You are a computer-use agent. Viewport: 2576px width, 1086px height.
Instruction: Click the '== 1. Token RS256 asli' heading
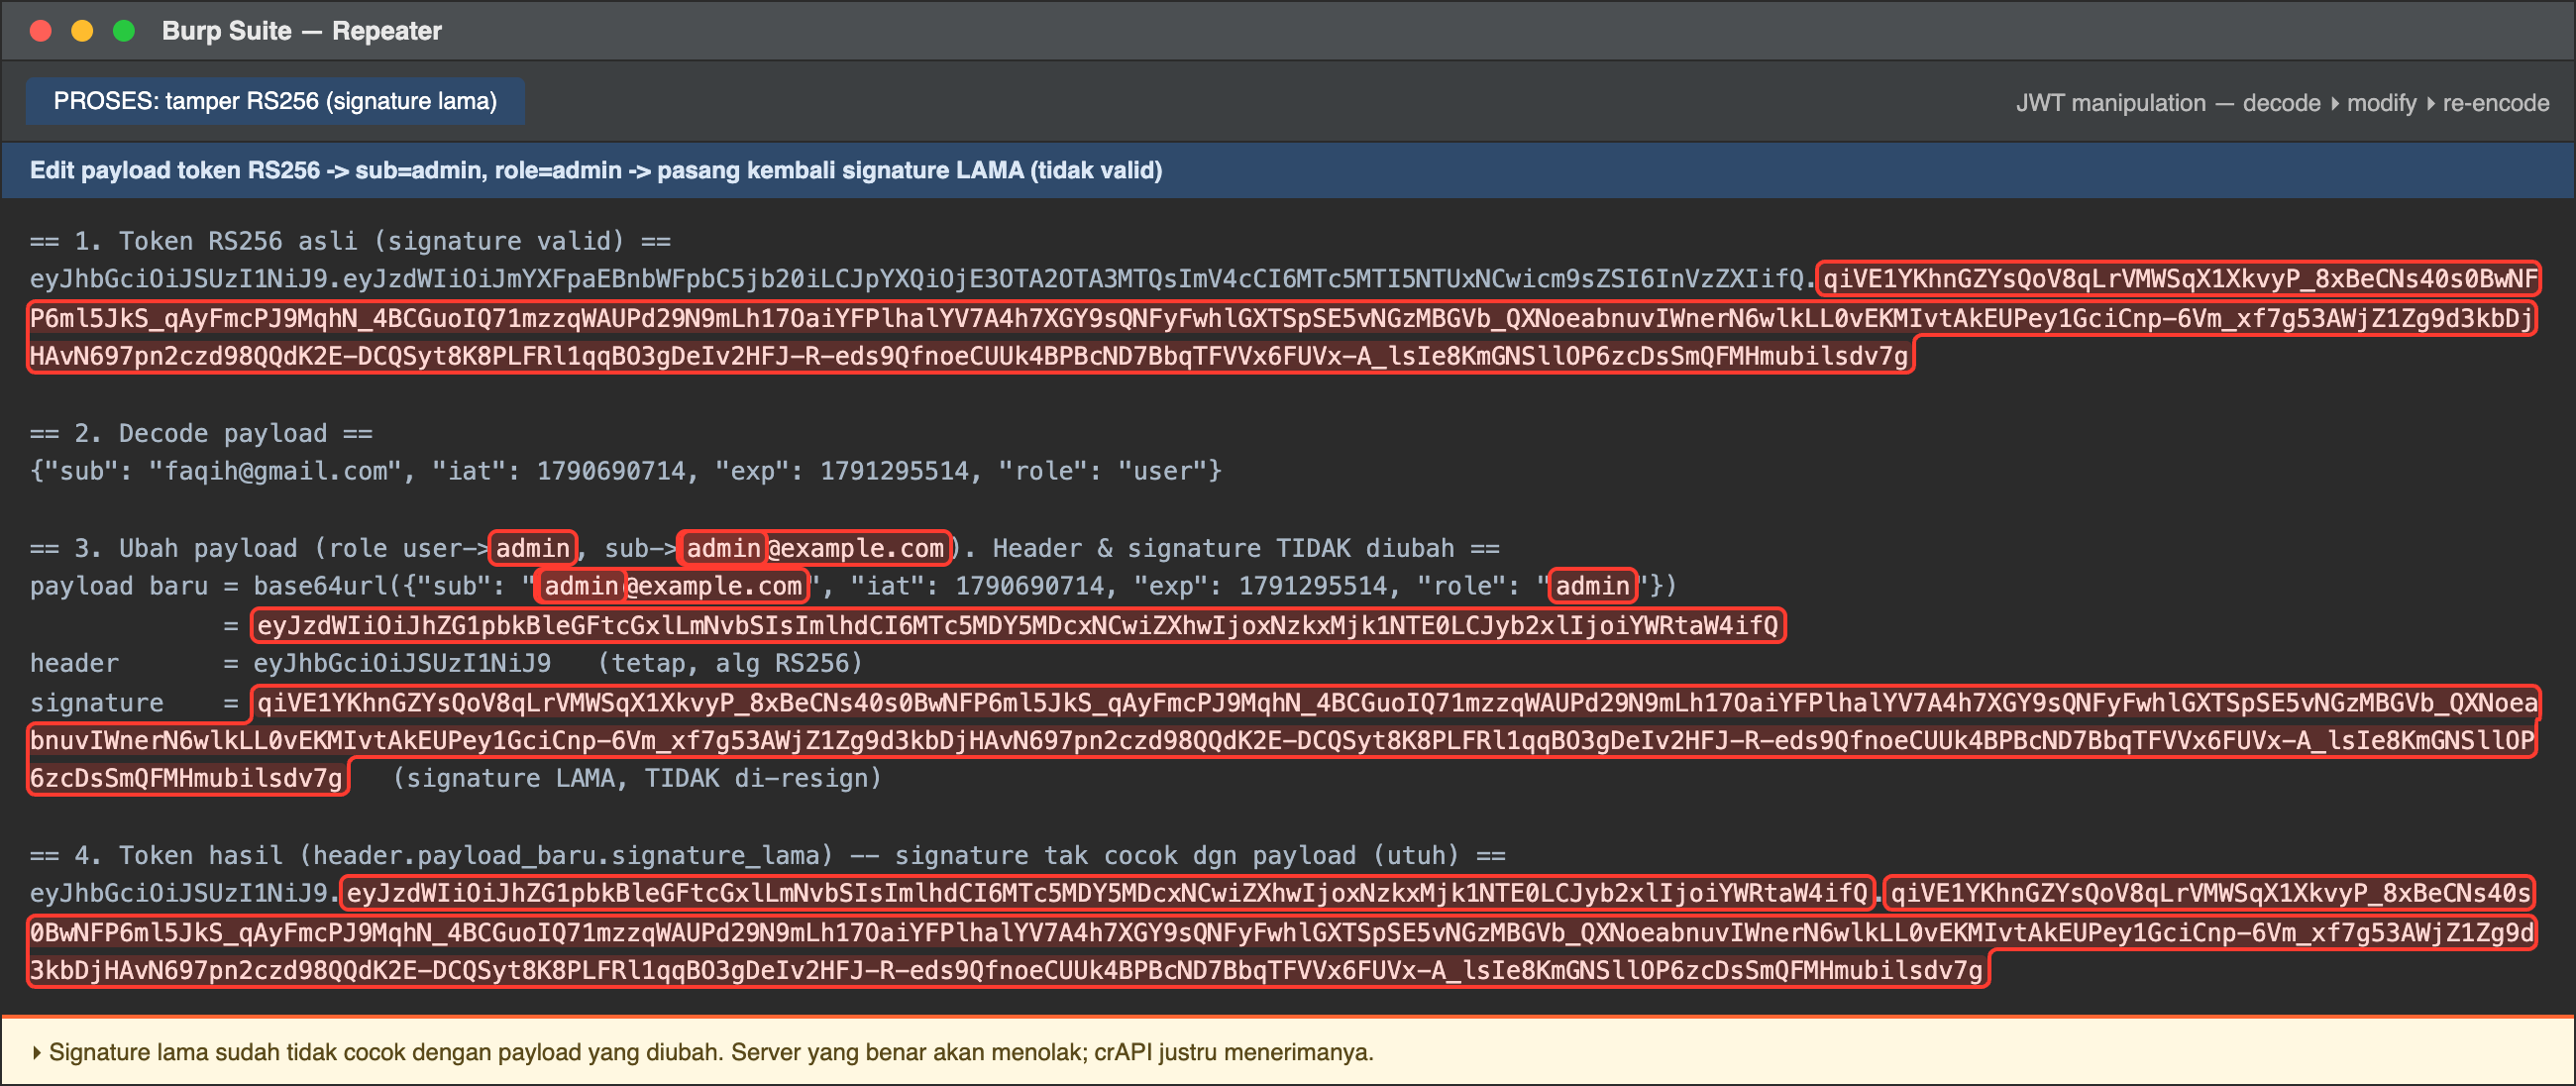point(350,241)
